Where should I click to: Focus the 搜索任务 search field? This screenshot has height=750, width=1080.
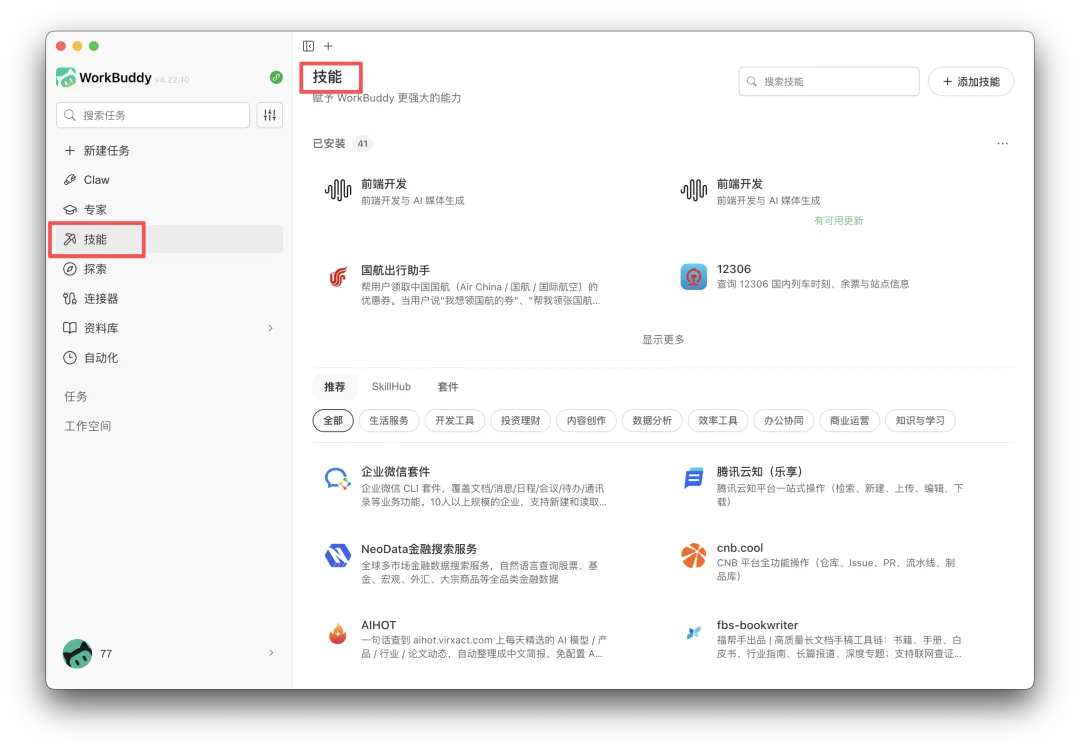pyautogui.click(x=153, y=115)
